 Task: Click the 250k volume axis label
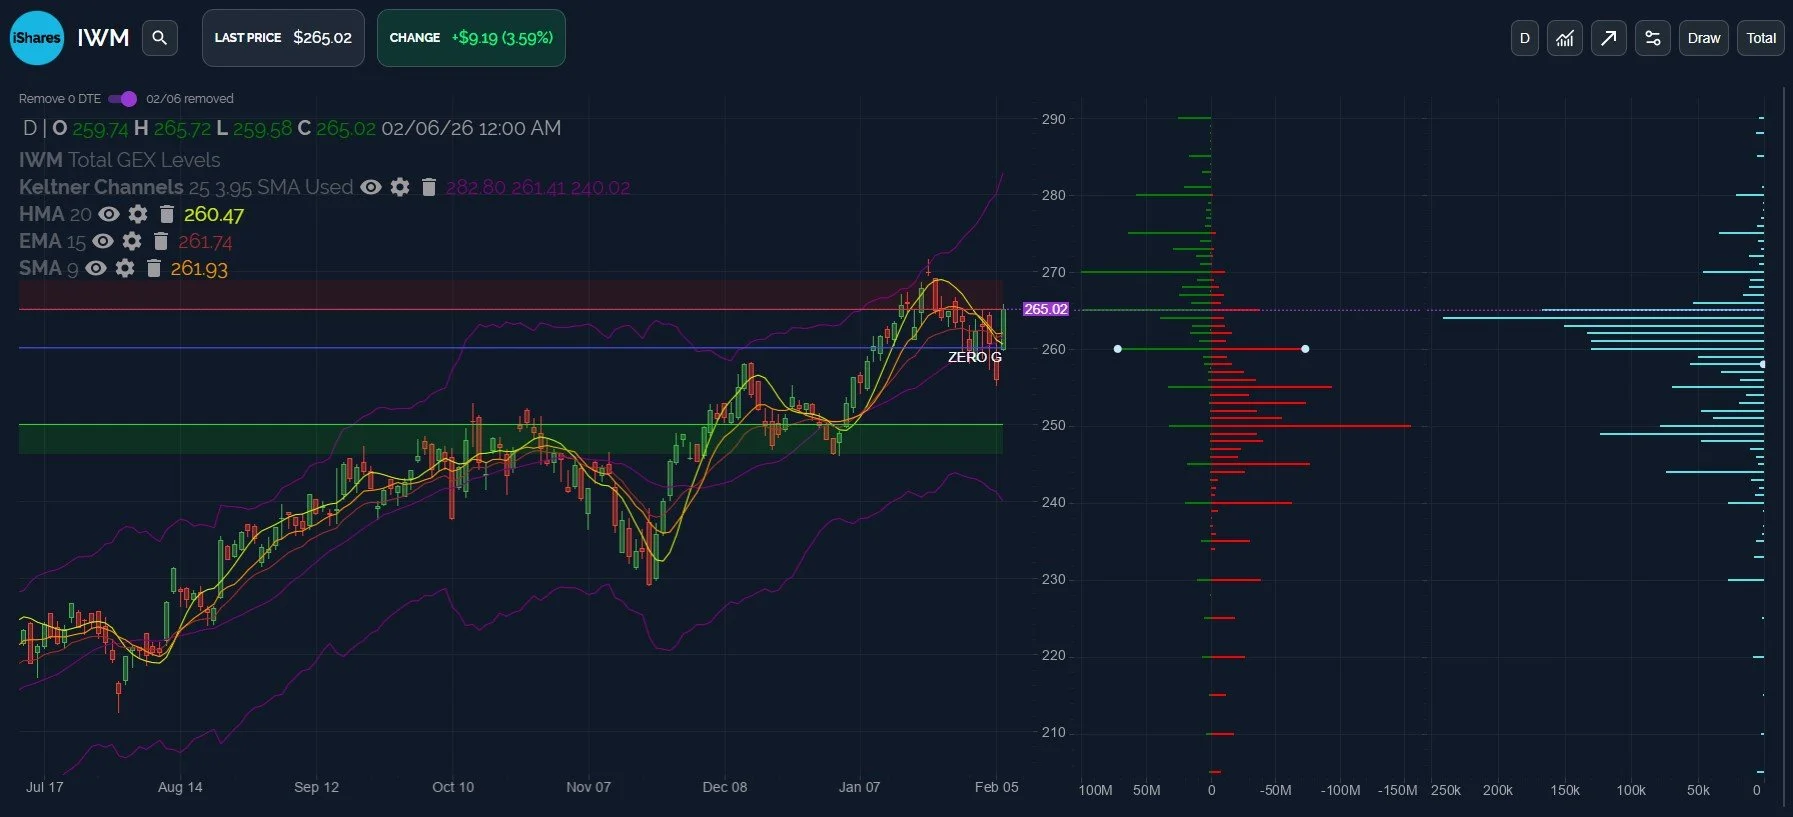1446,790
